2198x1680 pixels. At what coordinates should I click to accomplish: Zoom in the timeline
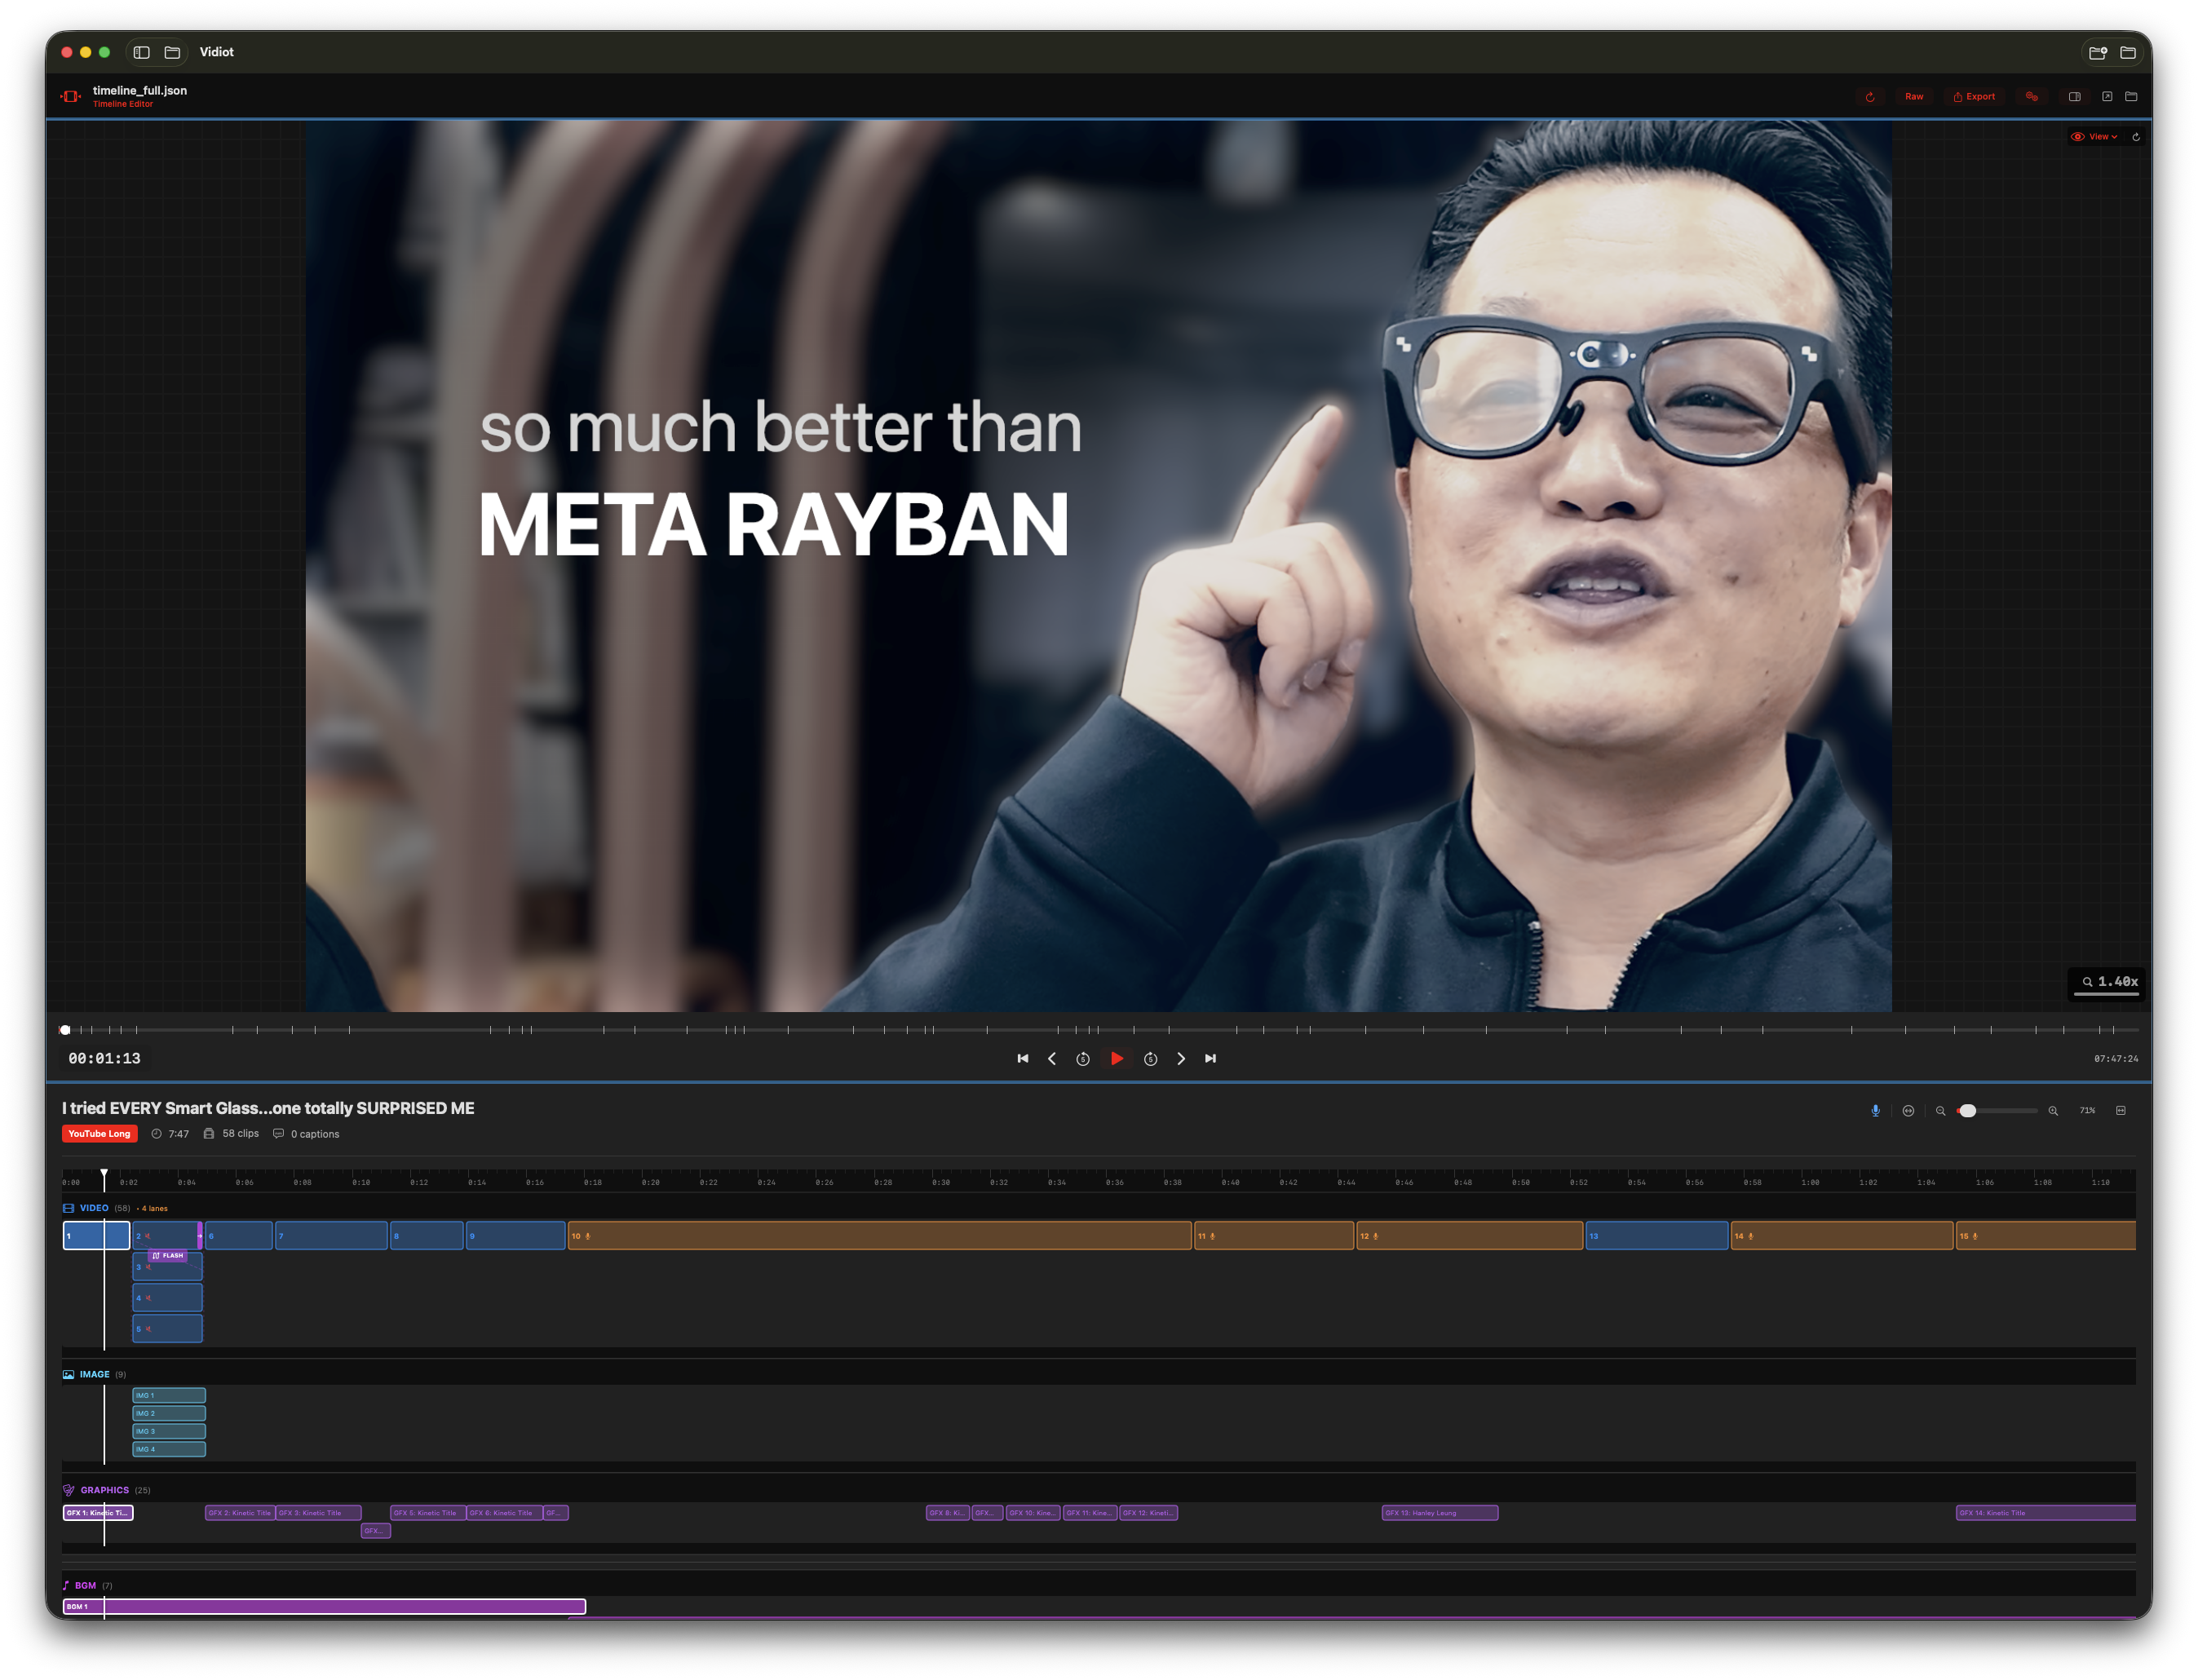(x=2053, y=1110)
